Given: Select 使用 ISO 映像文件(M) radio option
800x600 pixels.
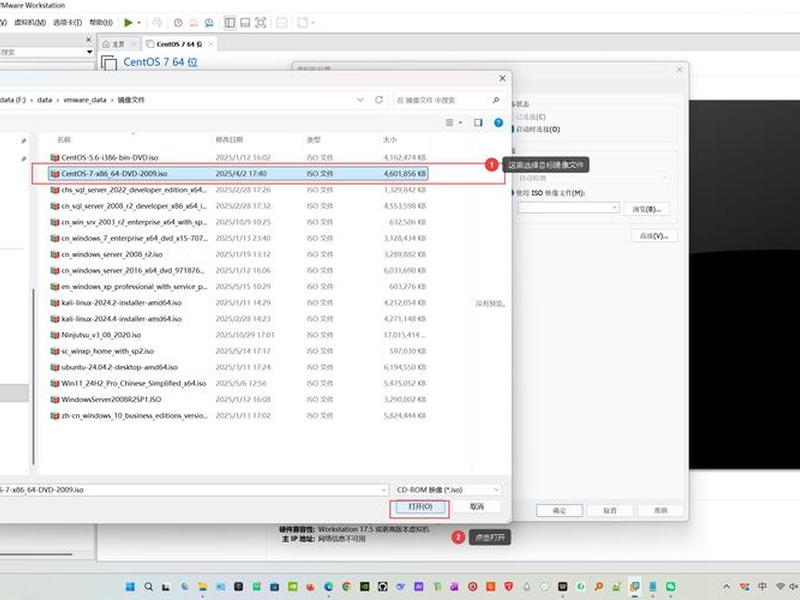Looking at the screenshot, I should tap(548, 193).
